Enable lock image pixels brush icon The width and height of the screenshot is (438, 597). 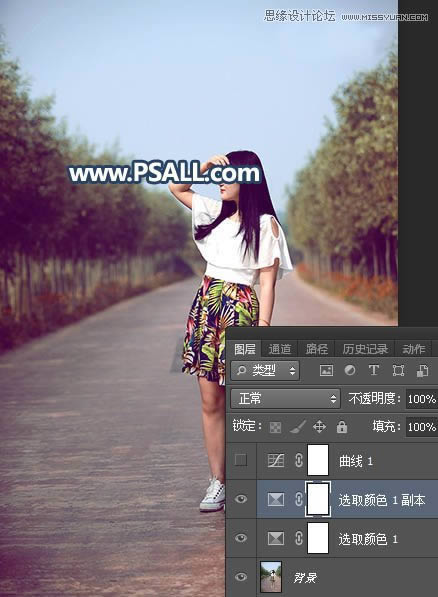pyautogui.click(x=298, y=427)
